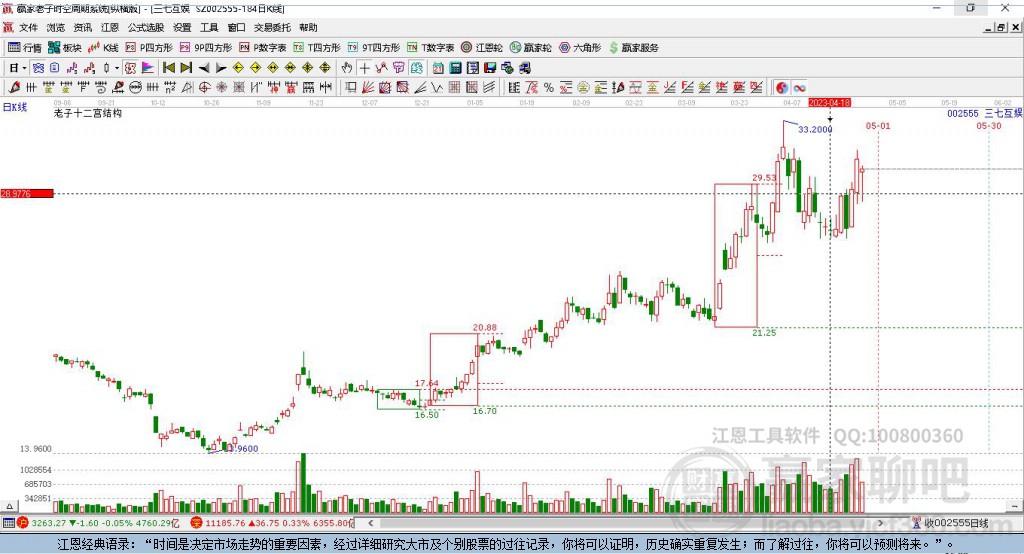Click the rectangle drawing tool icon
The image size is (1024, 554).
(x=351, y=88)
